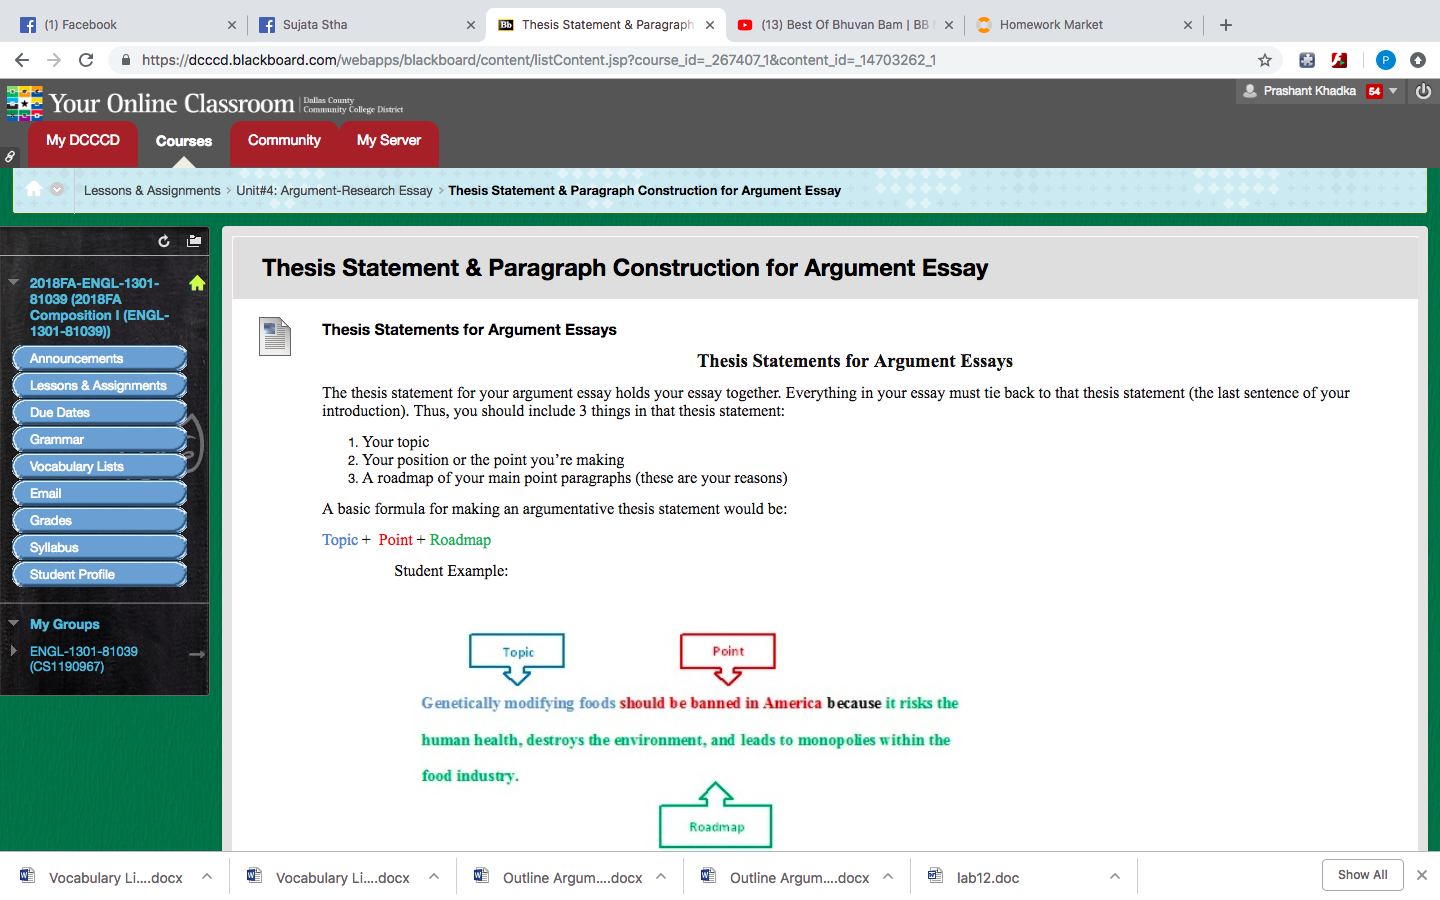Screen dimensions: 1440x900
Task: Click the browser address bar URL
Action: tap(539, 60)
